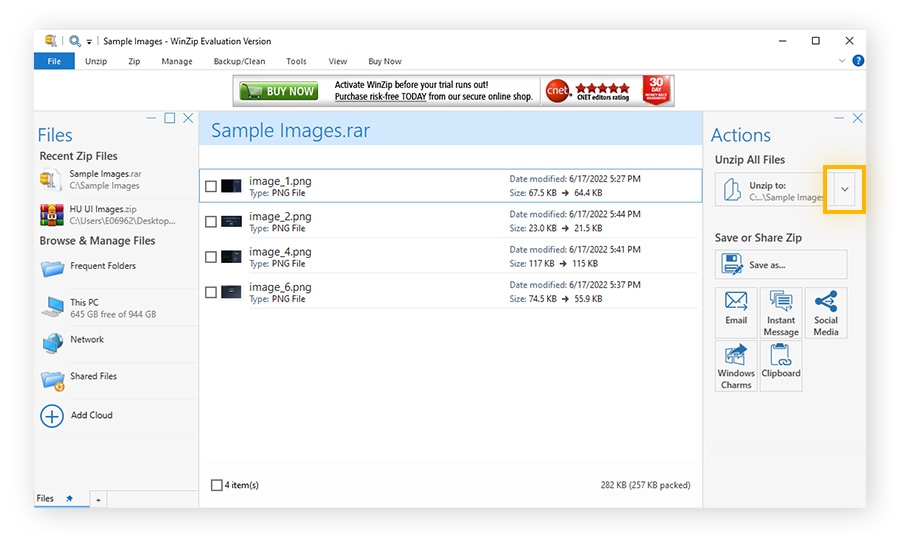
Task: Expand the Unzip to destination dropdown
Action: click(844, 189)
